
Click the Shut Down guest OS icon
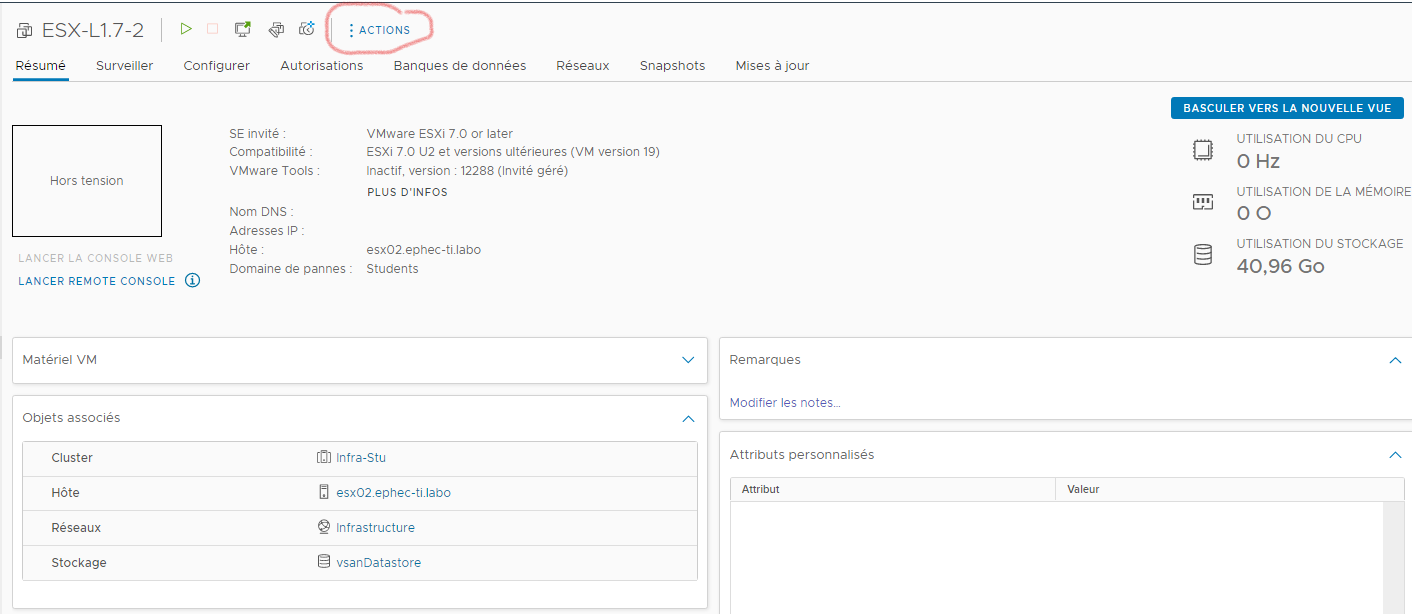pos(212,29)
